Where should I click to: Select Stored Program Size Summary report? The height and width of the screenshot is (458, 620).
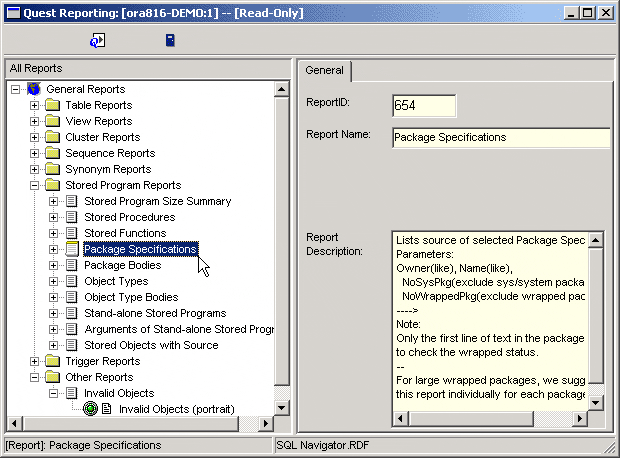[157, 201]
